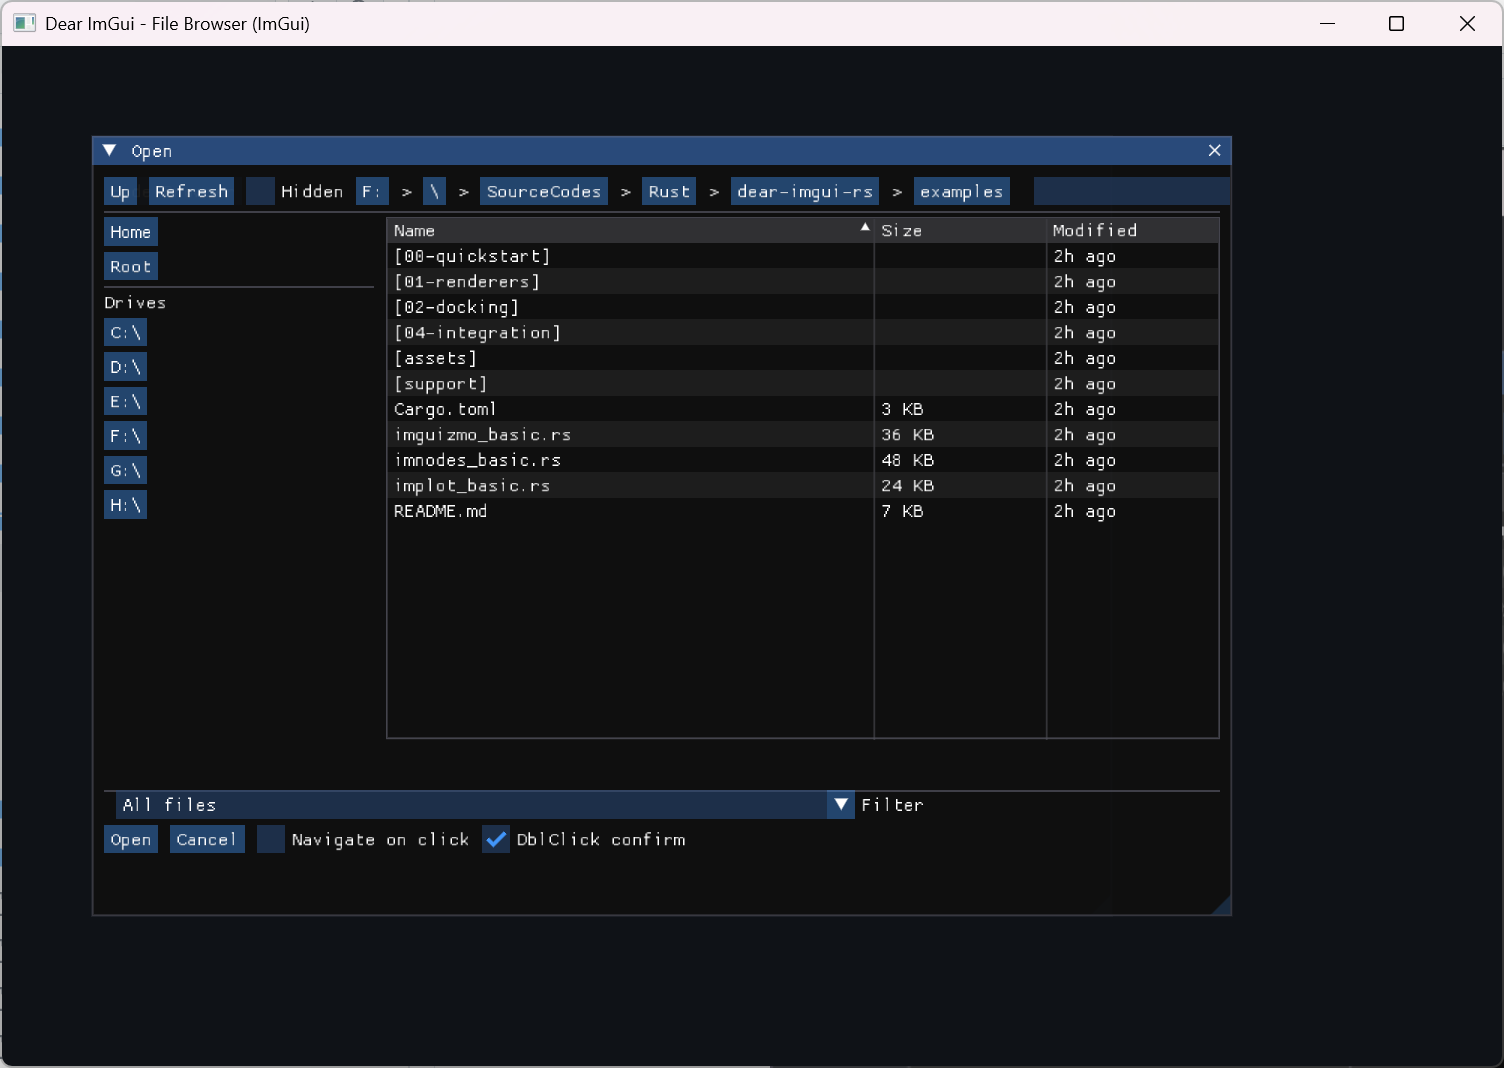This screenshot has width=1504, height=1068.
Task: Close the Dear ImGui application window
Action: 1467,23
